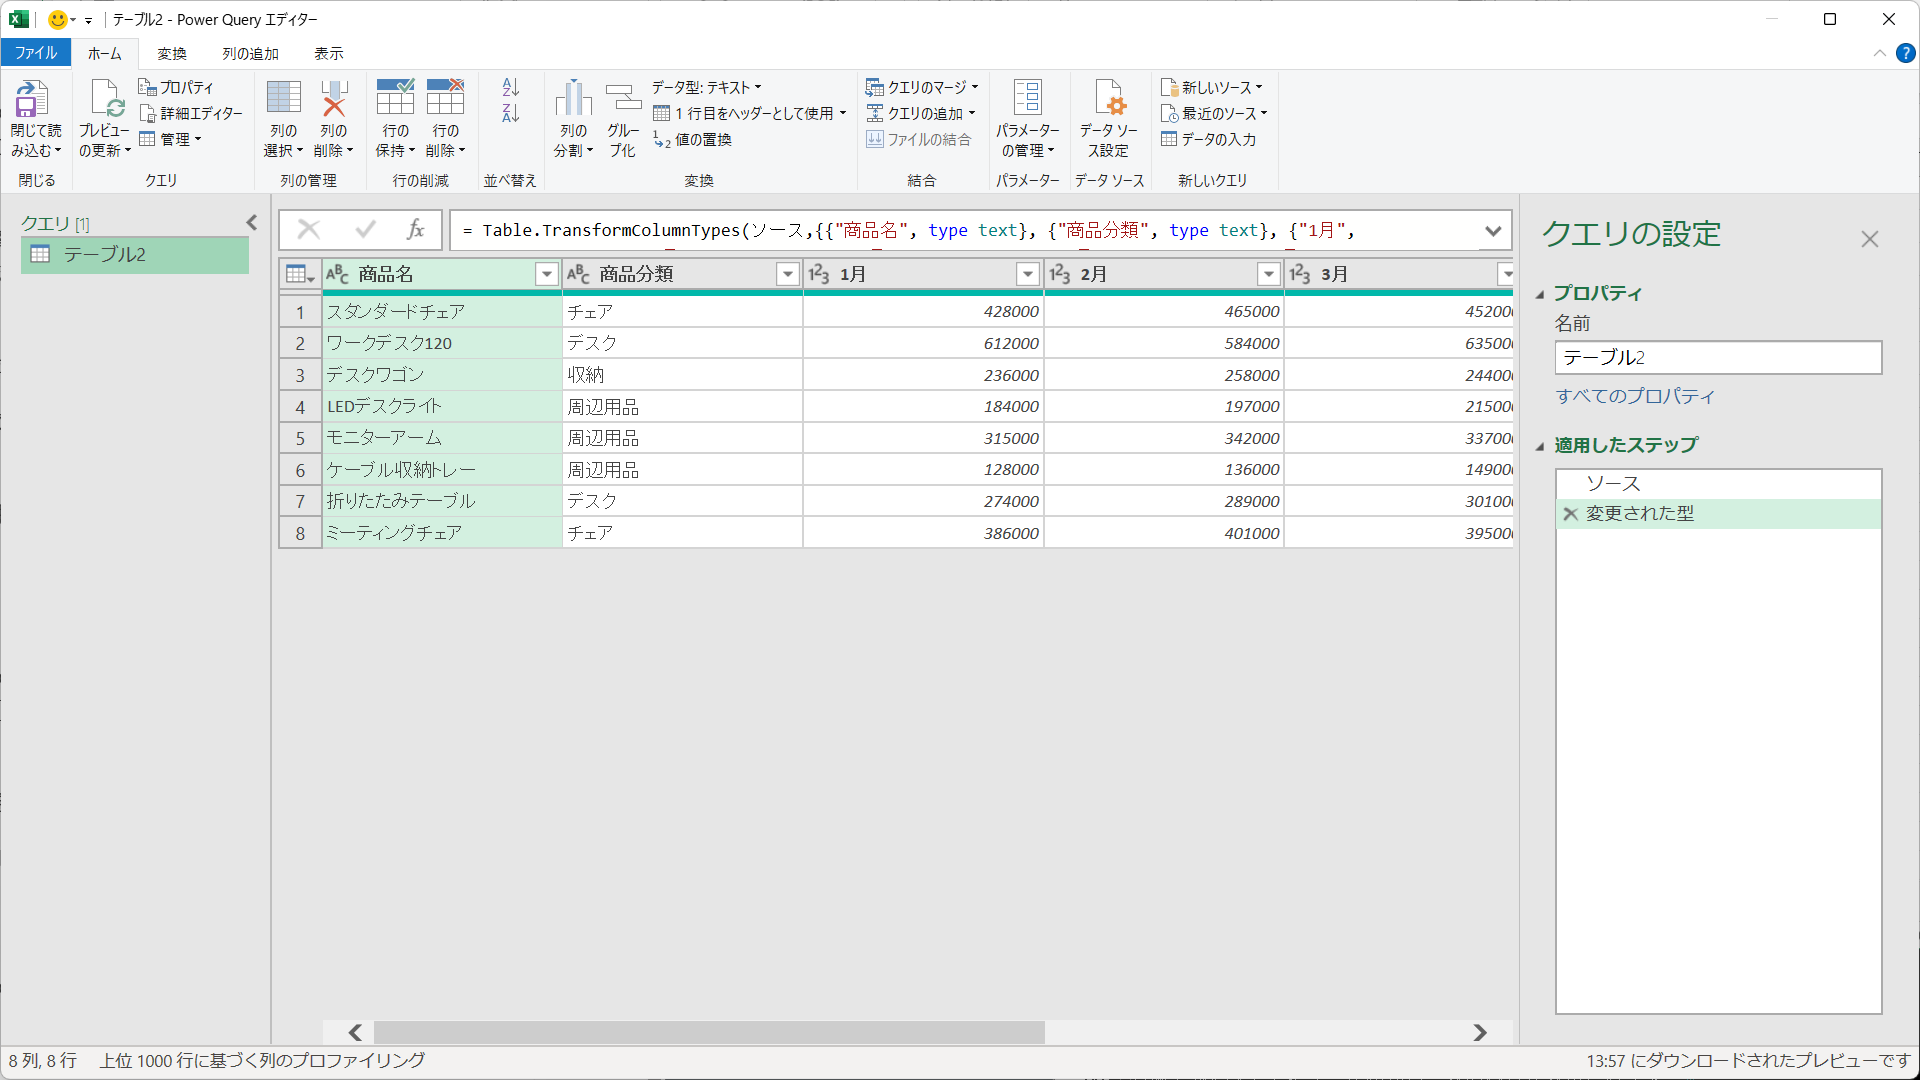
Task: Click the Split Column (列の分割) icon
Action: (x=573, y=98)
